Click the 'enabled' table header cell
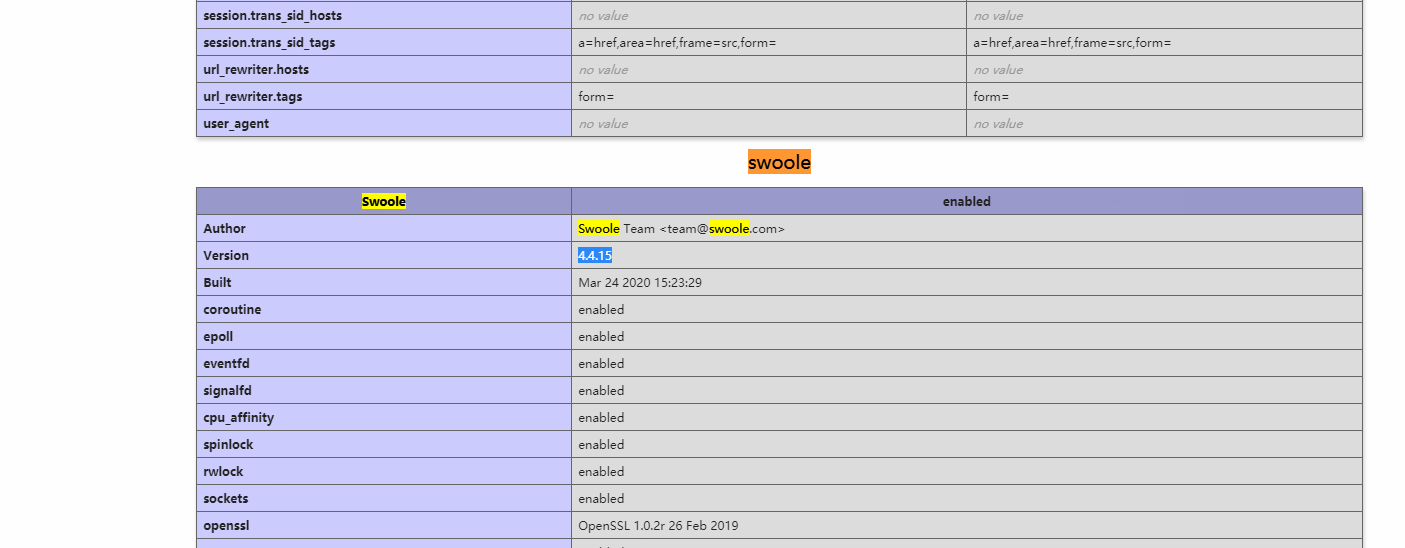 (x=967, y=201)
